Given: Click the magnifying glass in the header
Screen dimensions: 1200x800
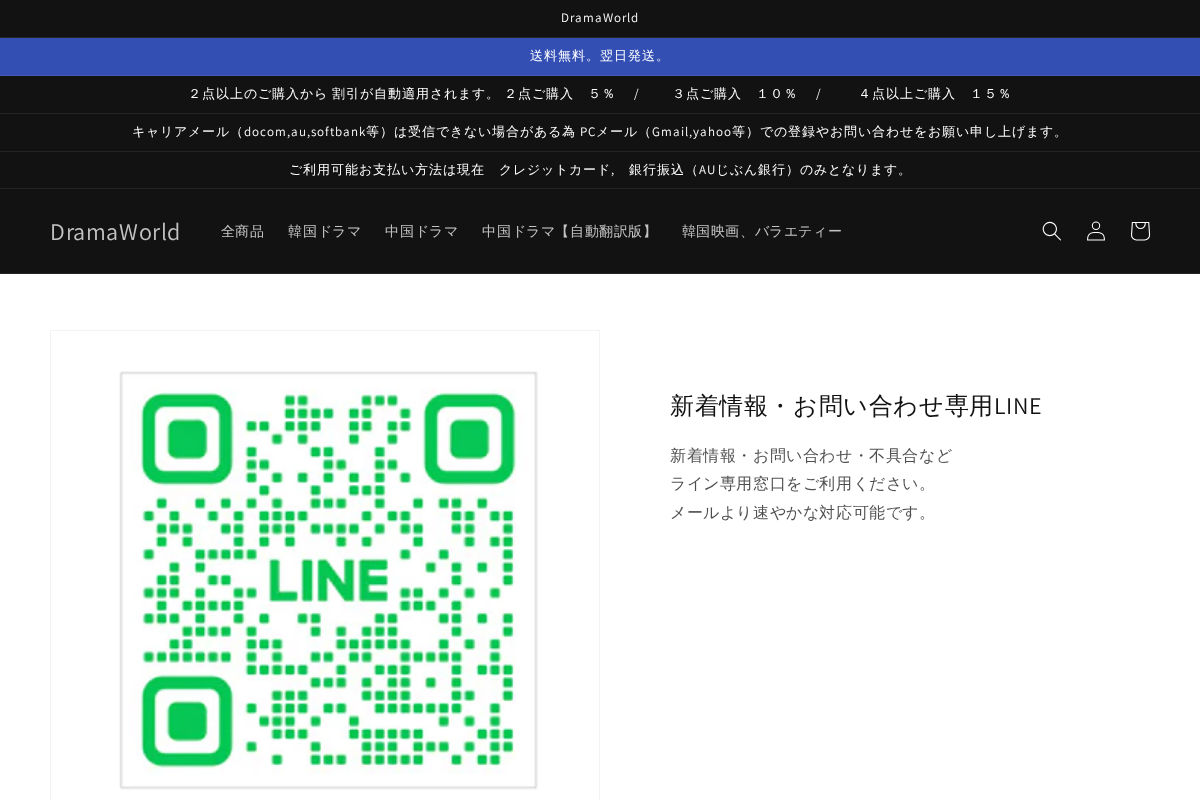Looking at the screenshot, I should click(1051, 231).
